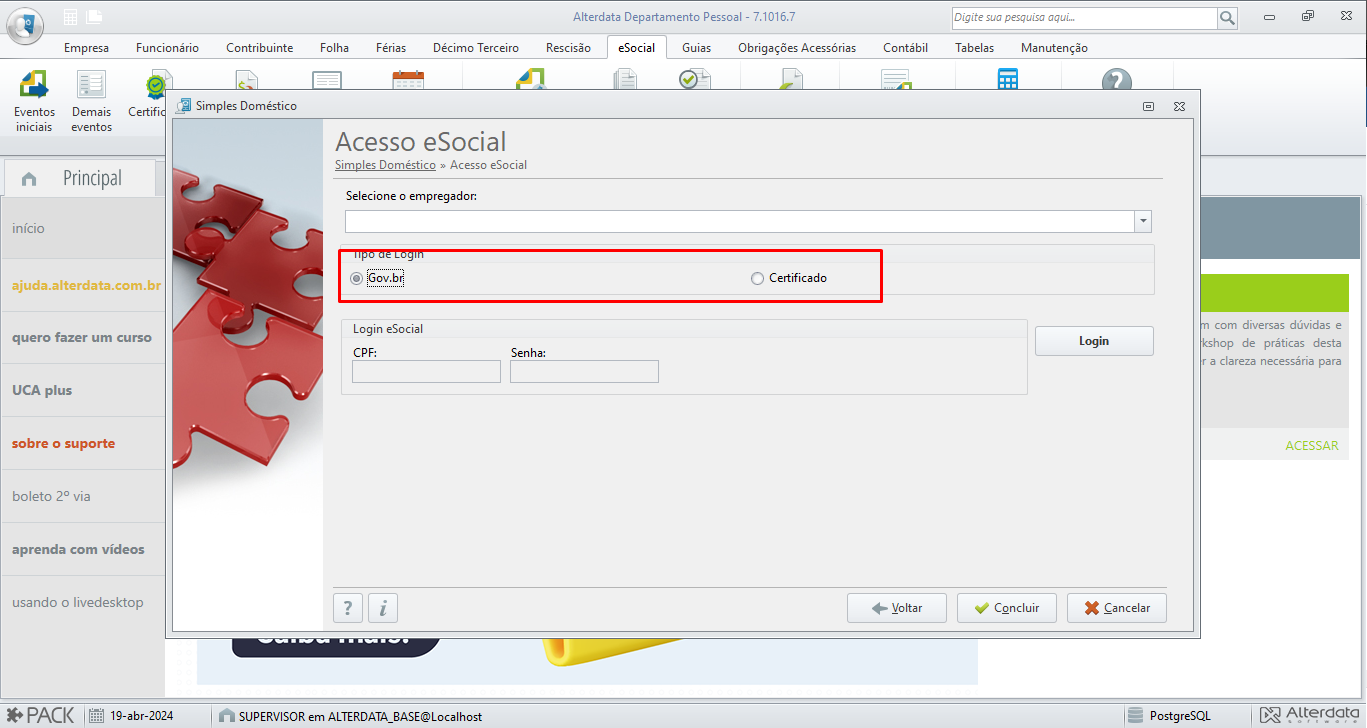Image resolution: width=1367 pixels, height=728 pixels.
Task: Open the Guias tab
Action: tap(696, 48)
